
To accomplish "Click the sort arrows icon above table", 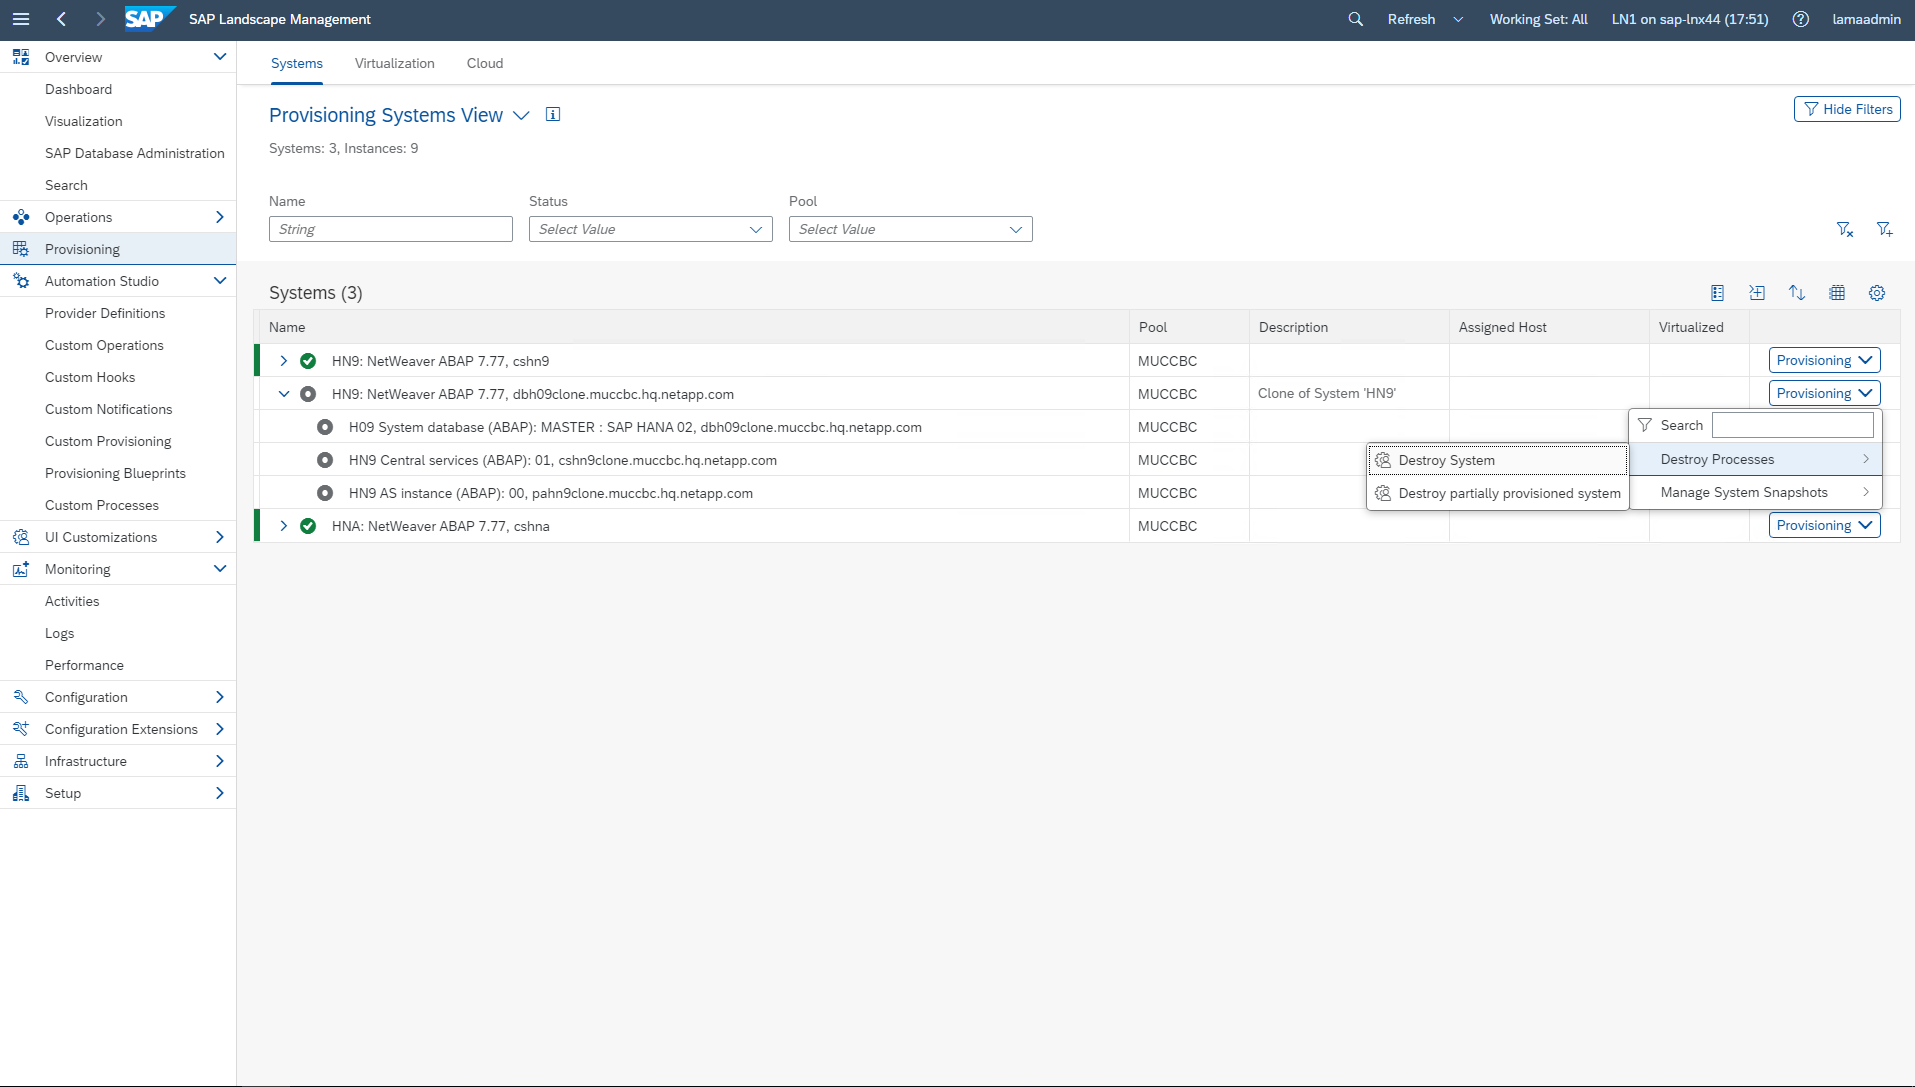I will [x=1797, y=293].
